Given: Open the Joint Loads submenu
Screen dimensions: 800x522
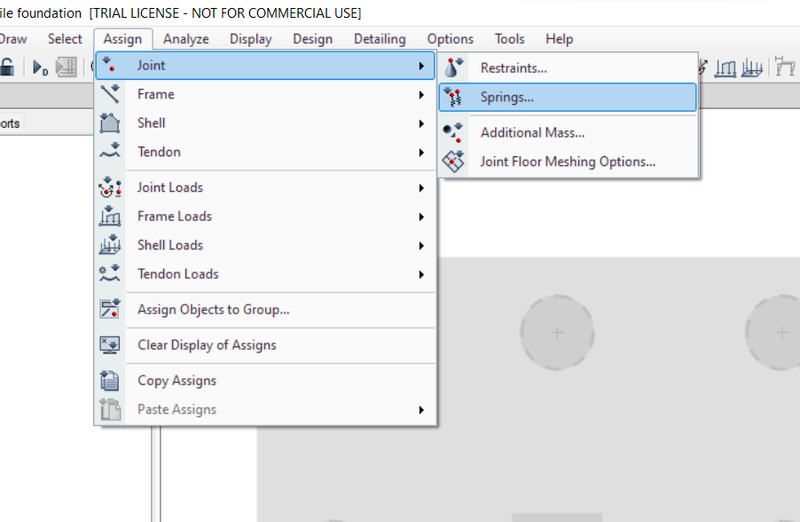Looking at the screenshot, I should coord(265,188).
